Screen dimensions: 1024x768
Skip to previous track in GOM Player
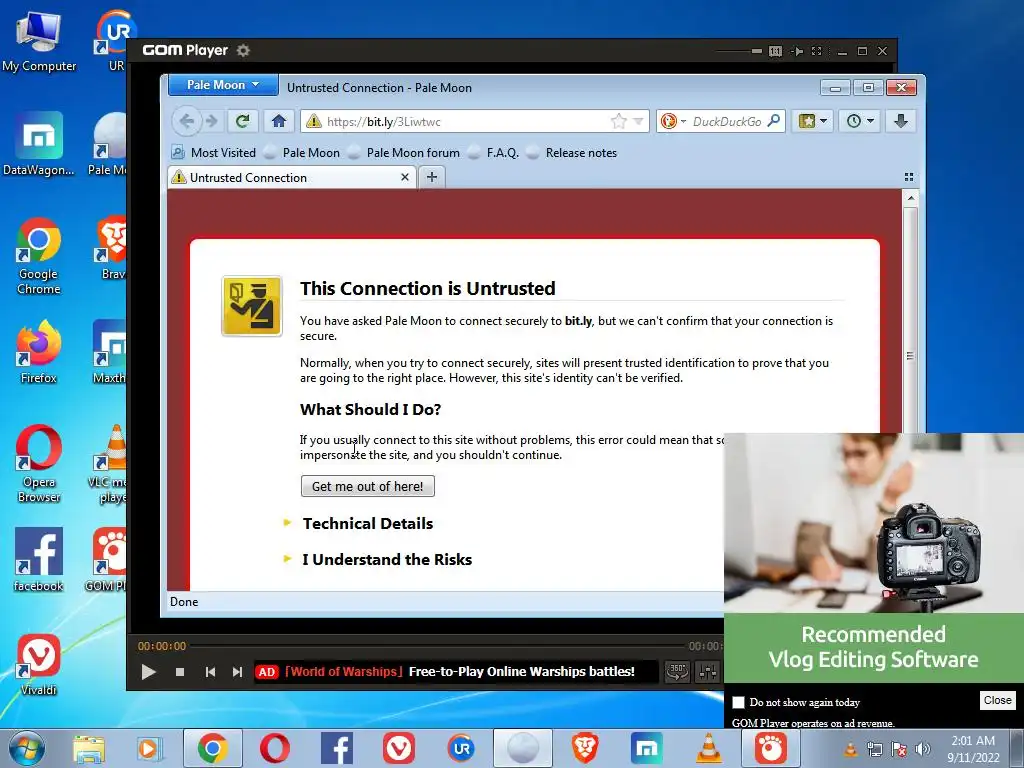[x=210, y=671]
